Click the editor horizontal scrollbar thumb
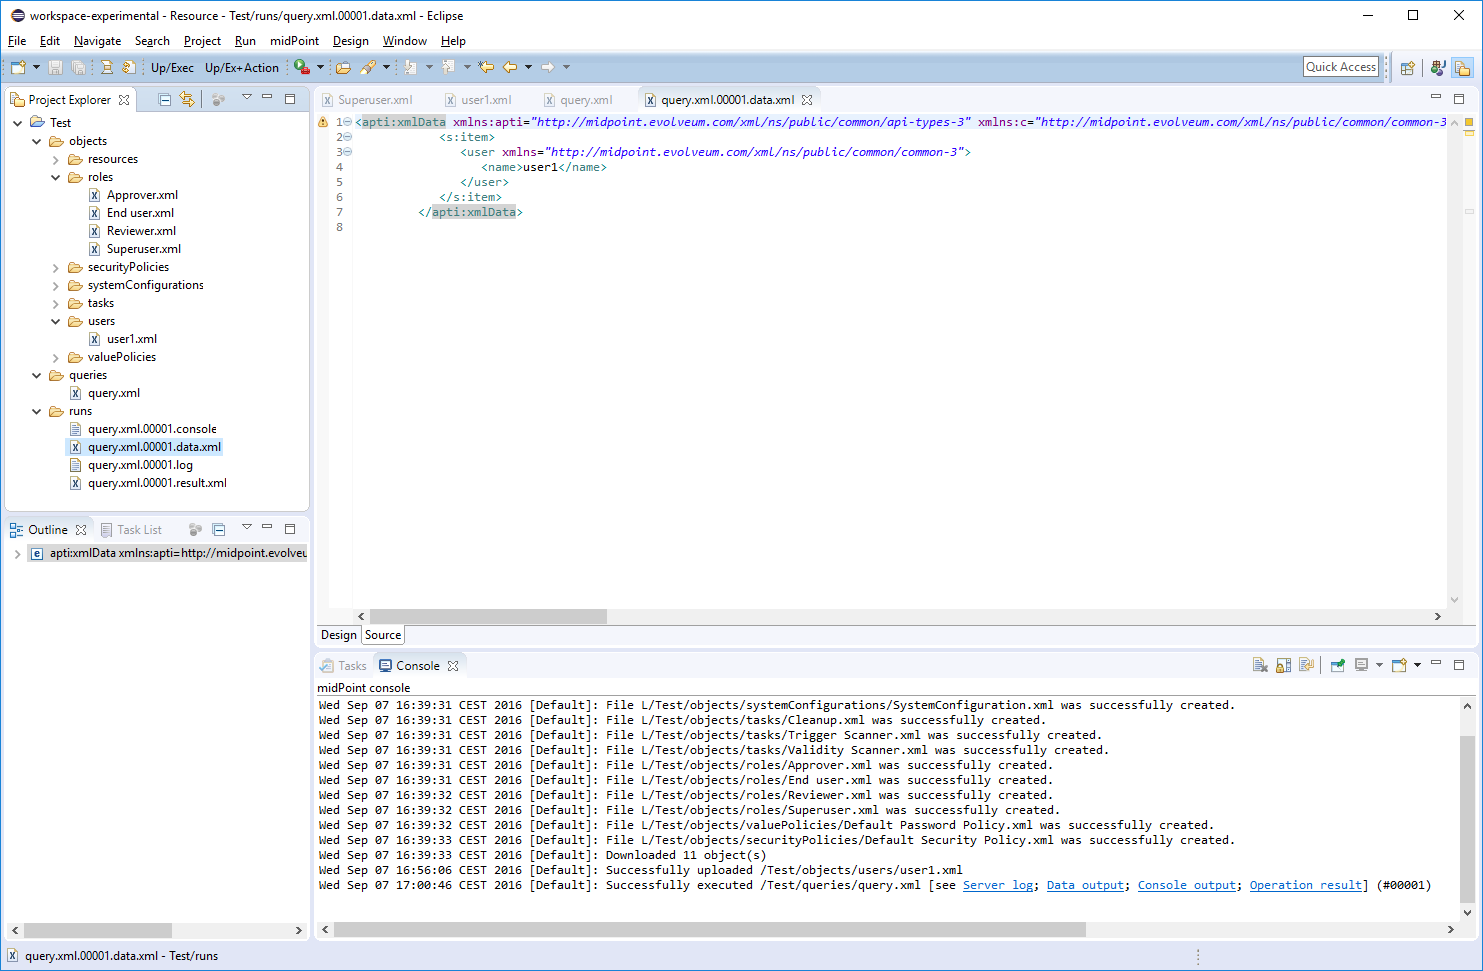The width and height of the screenshot is (1483, 971). pos(488,617)
